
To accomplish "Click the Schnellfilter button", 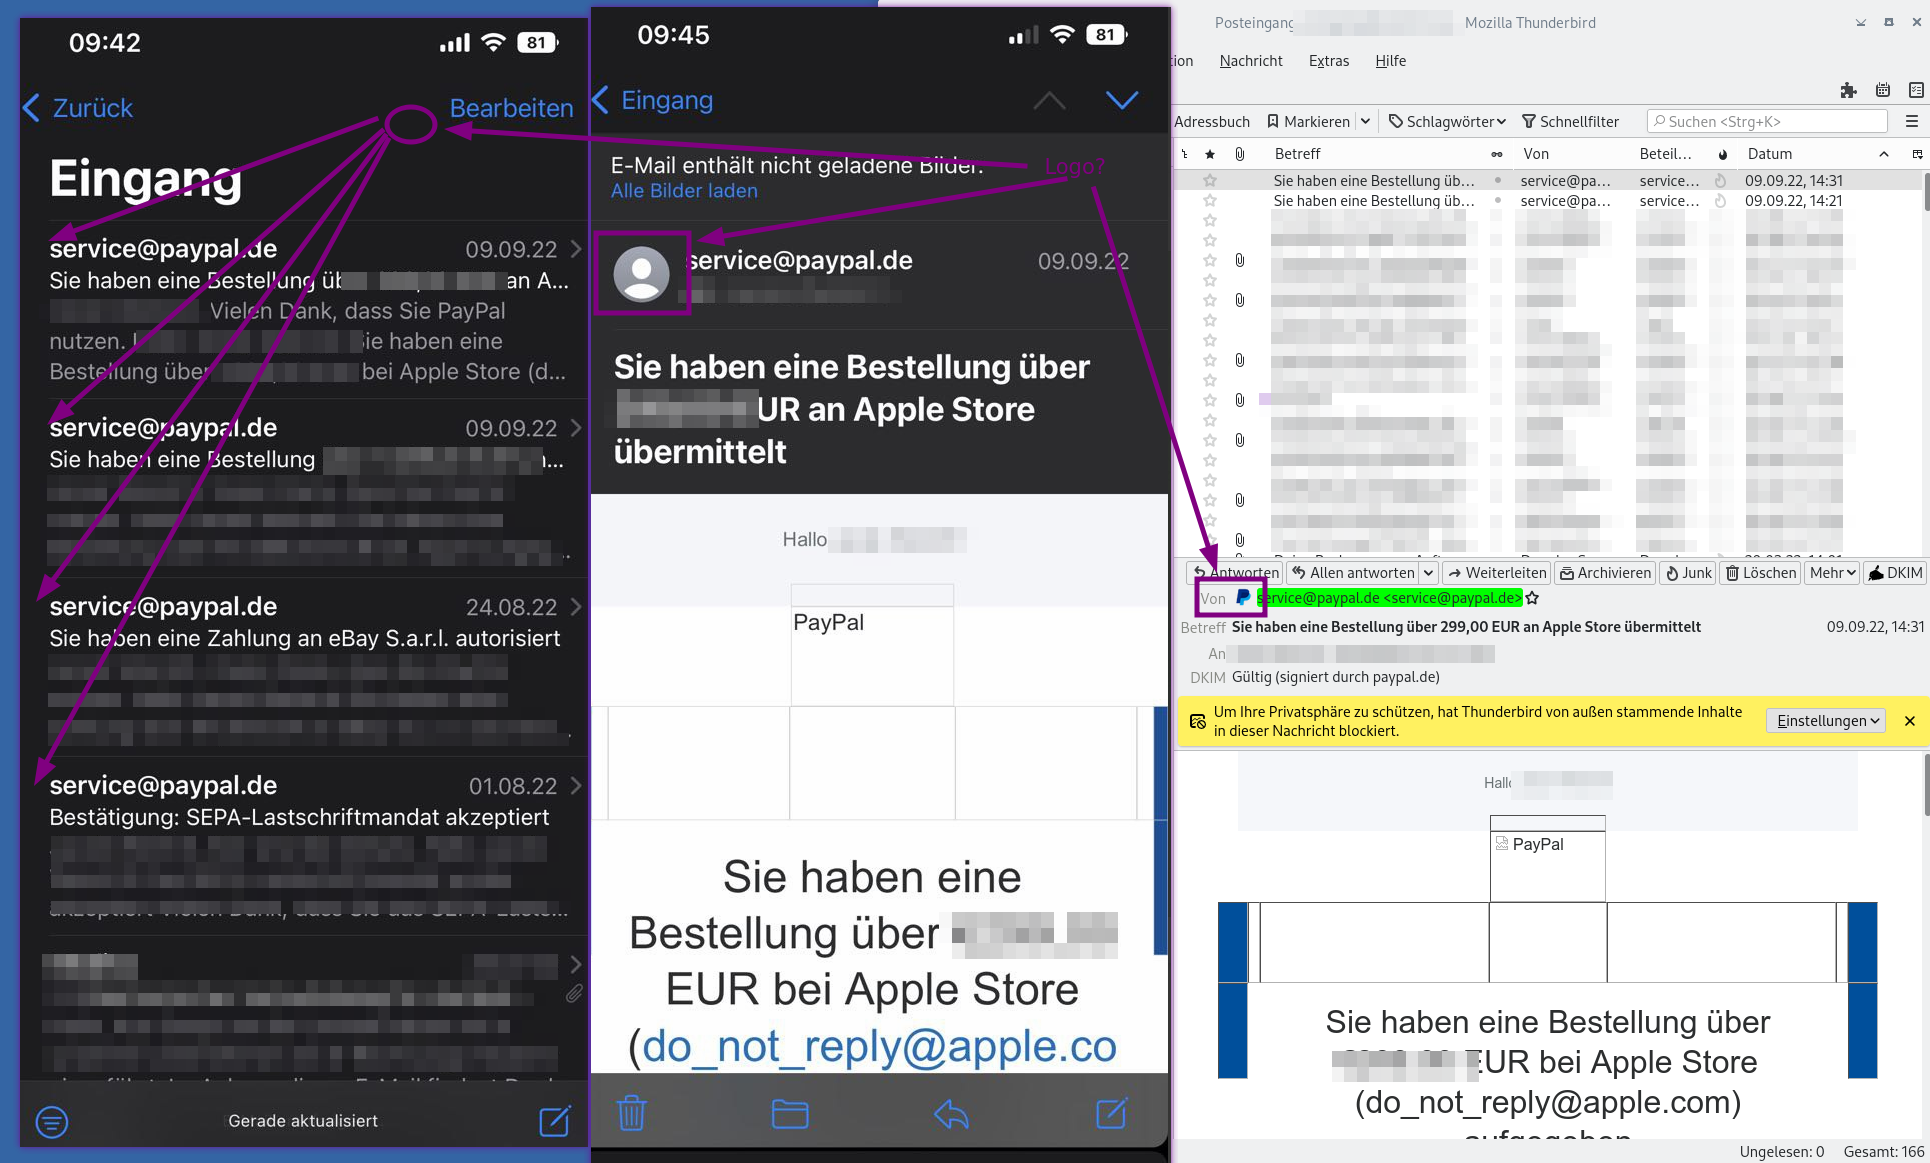I will click(x=1570, y=121).
